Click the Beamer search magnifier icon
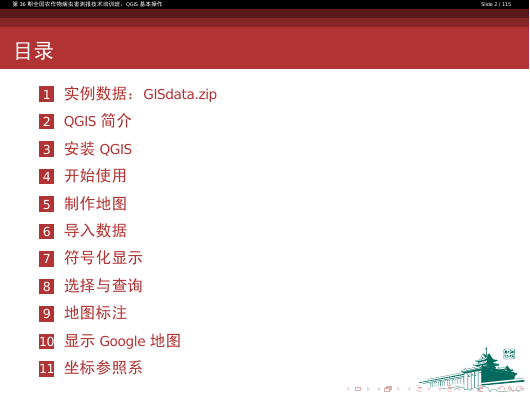Screen dimensions: 530x397 pyautogui.click(x=510, y=389)
